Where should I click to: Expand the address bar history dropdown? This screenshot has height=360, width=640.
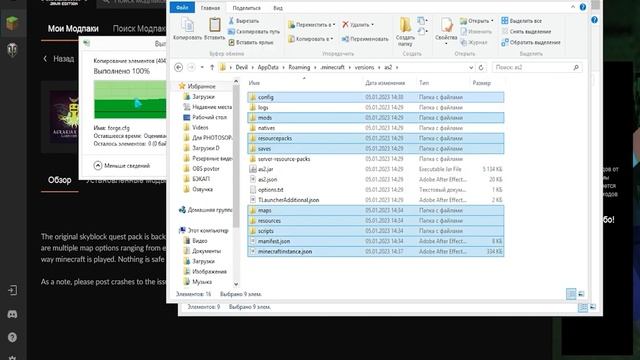tap(471, 67)
